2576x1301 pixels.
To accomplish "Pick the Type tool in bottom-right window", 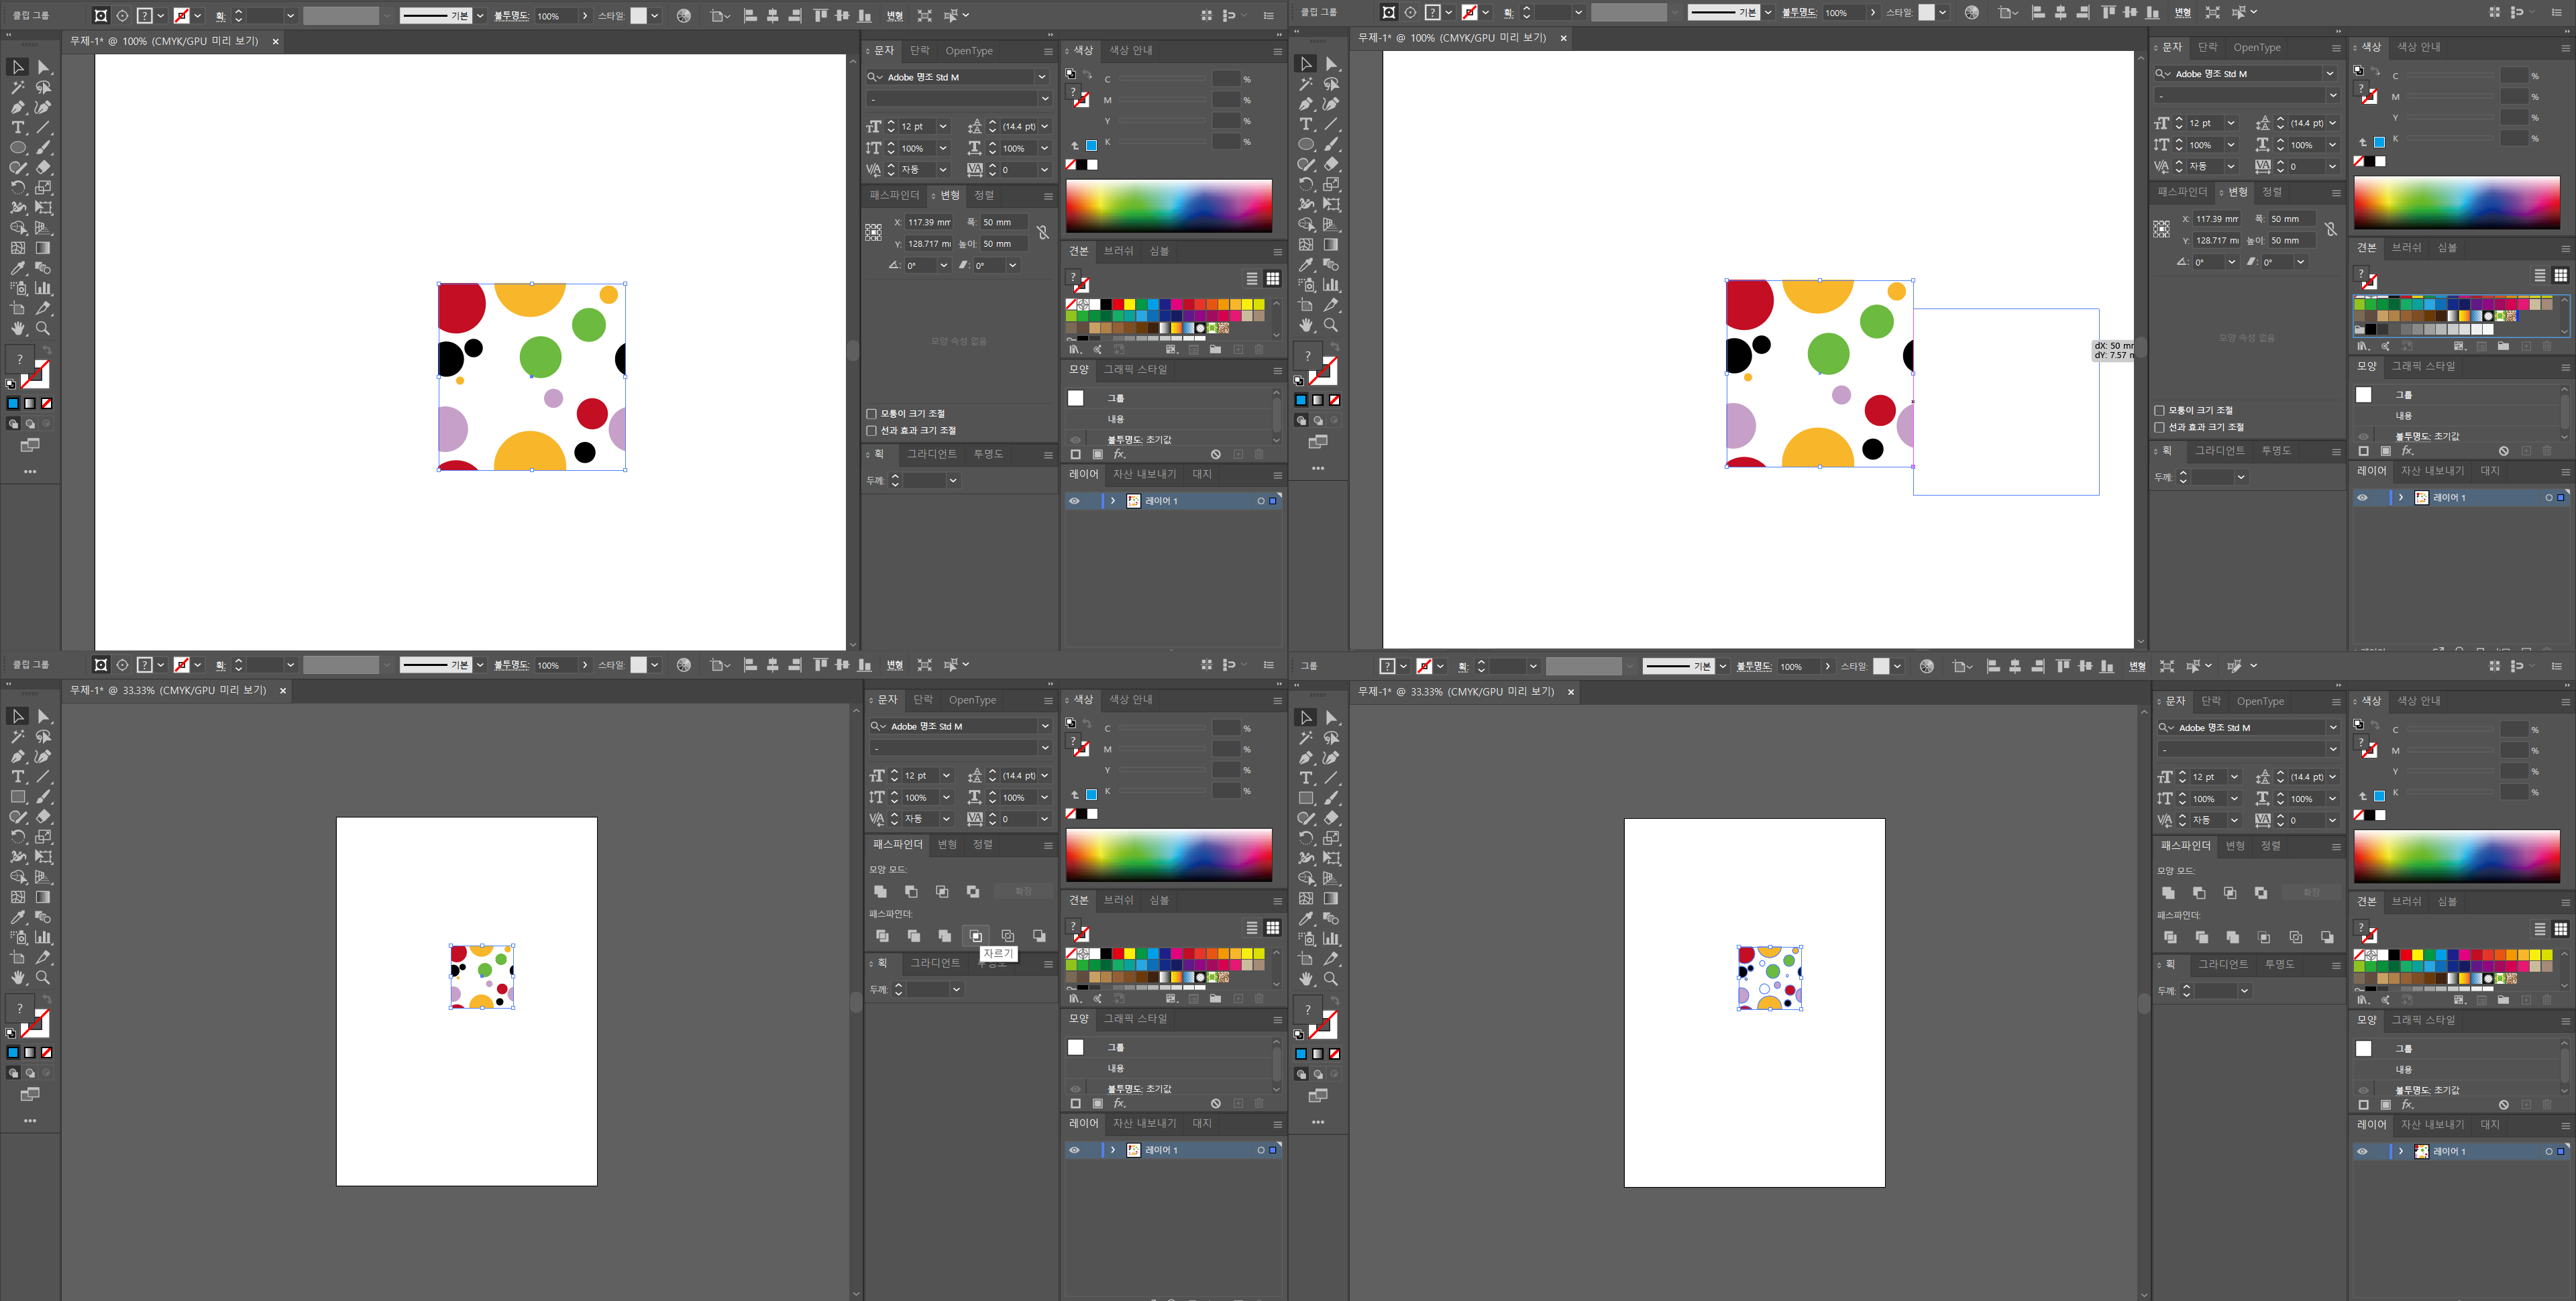I will pos(1306,778).
